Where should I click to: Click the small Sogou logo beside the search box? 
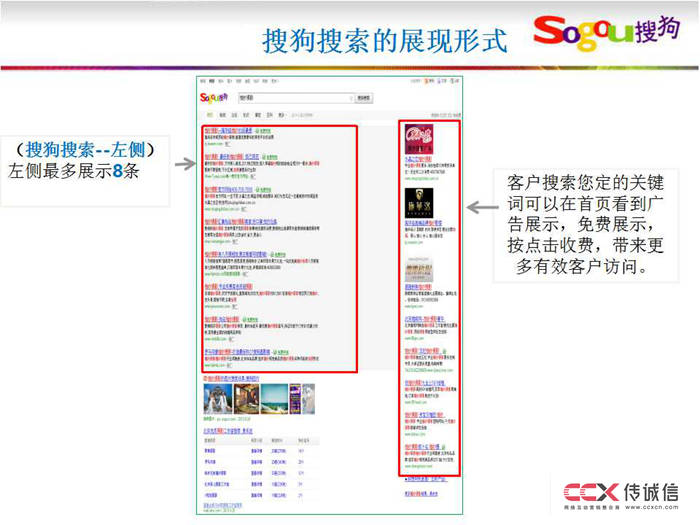(x=214, y=97)
